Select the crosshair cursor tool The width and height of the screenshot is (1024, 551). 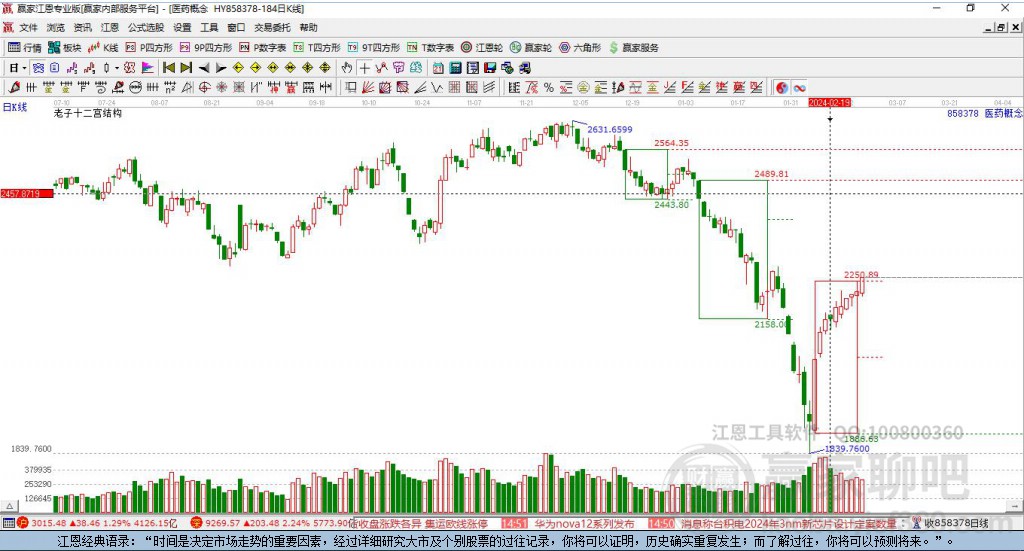364,68
